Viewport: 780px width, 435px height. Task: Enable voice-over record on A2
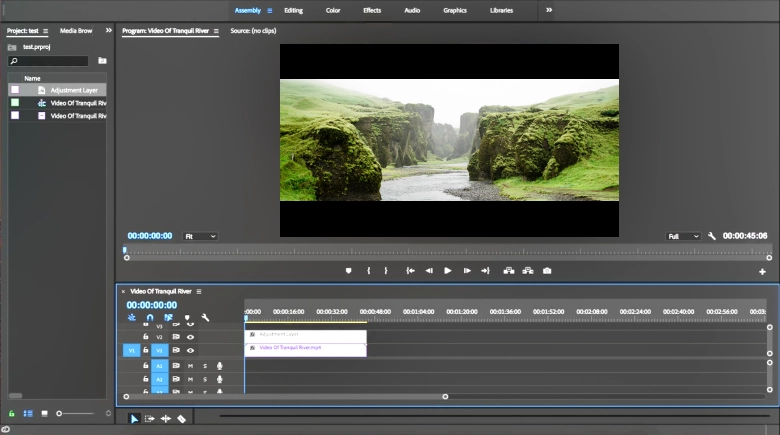219,379
